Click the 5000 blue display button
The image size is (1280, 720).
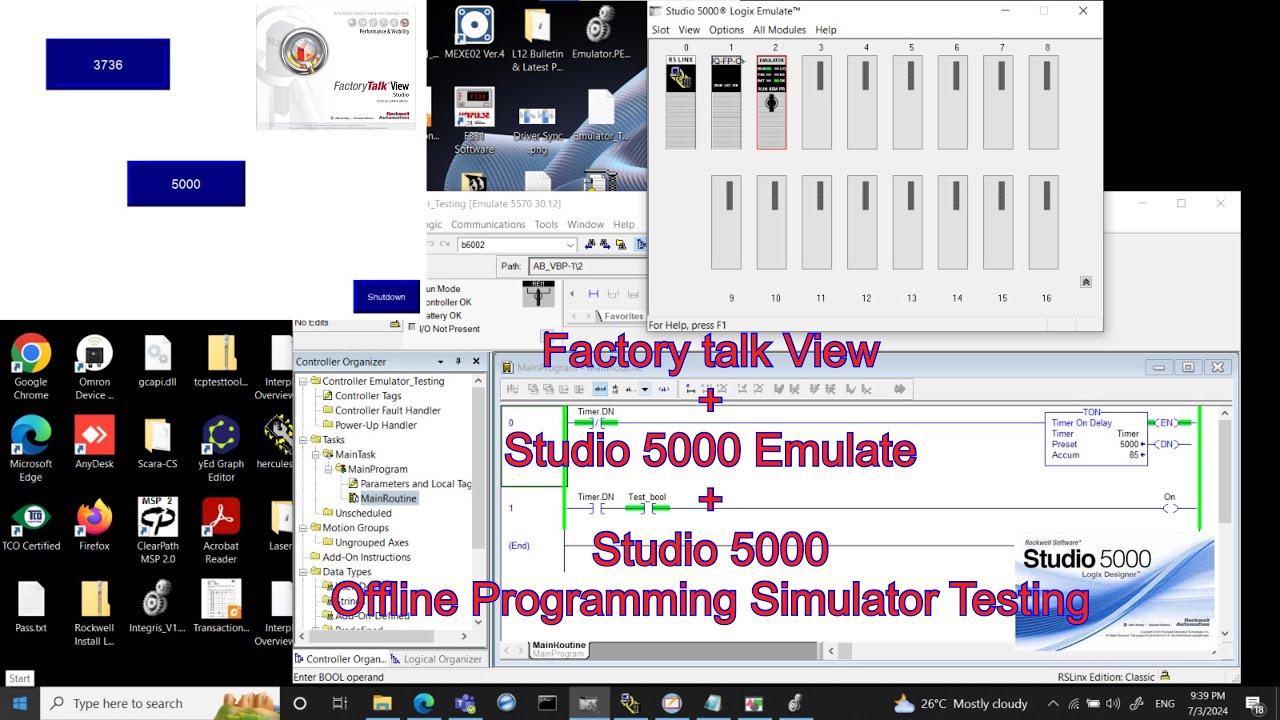click(186, 184)
